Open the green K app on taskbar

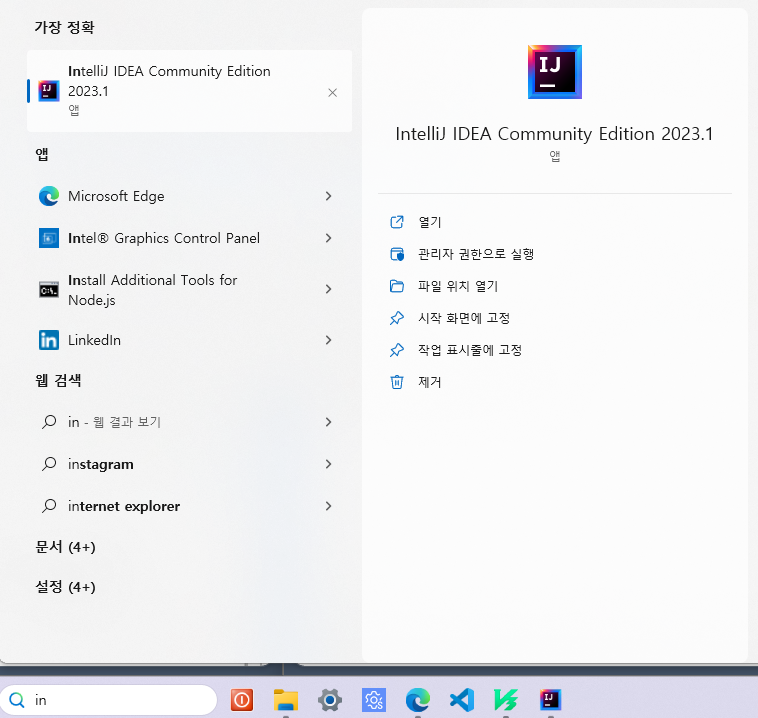coord(506,700)
